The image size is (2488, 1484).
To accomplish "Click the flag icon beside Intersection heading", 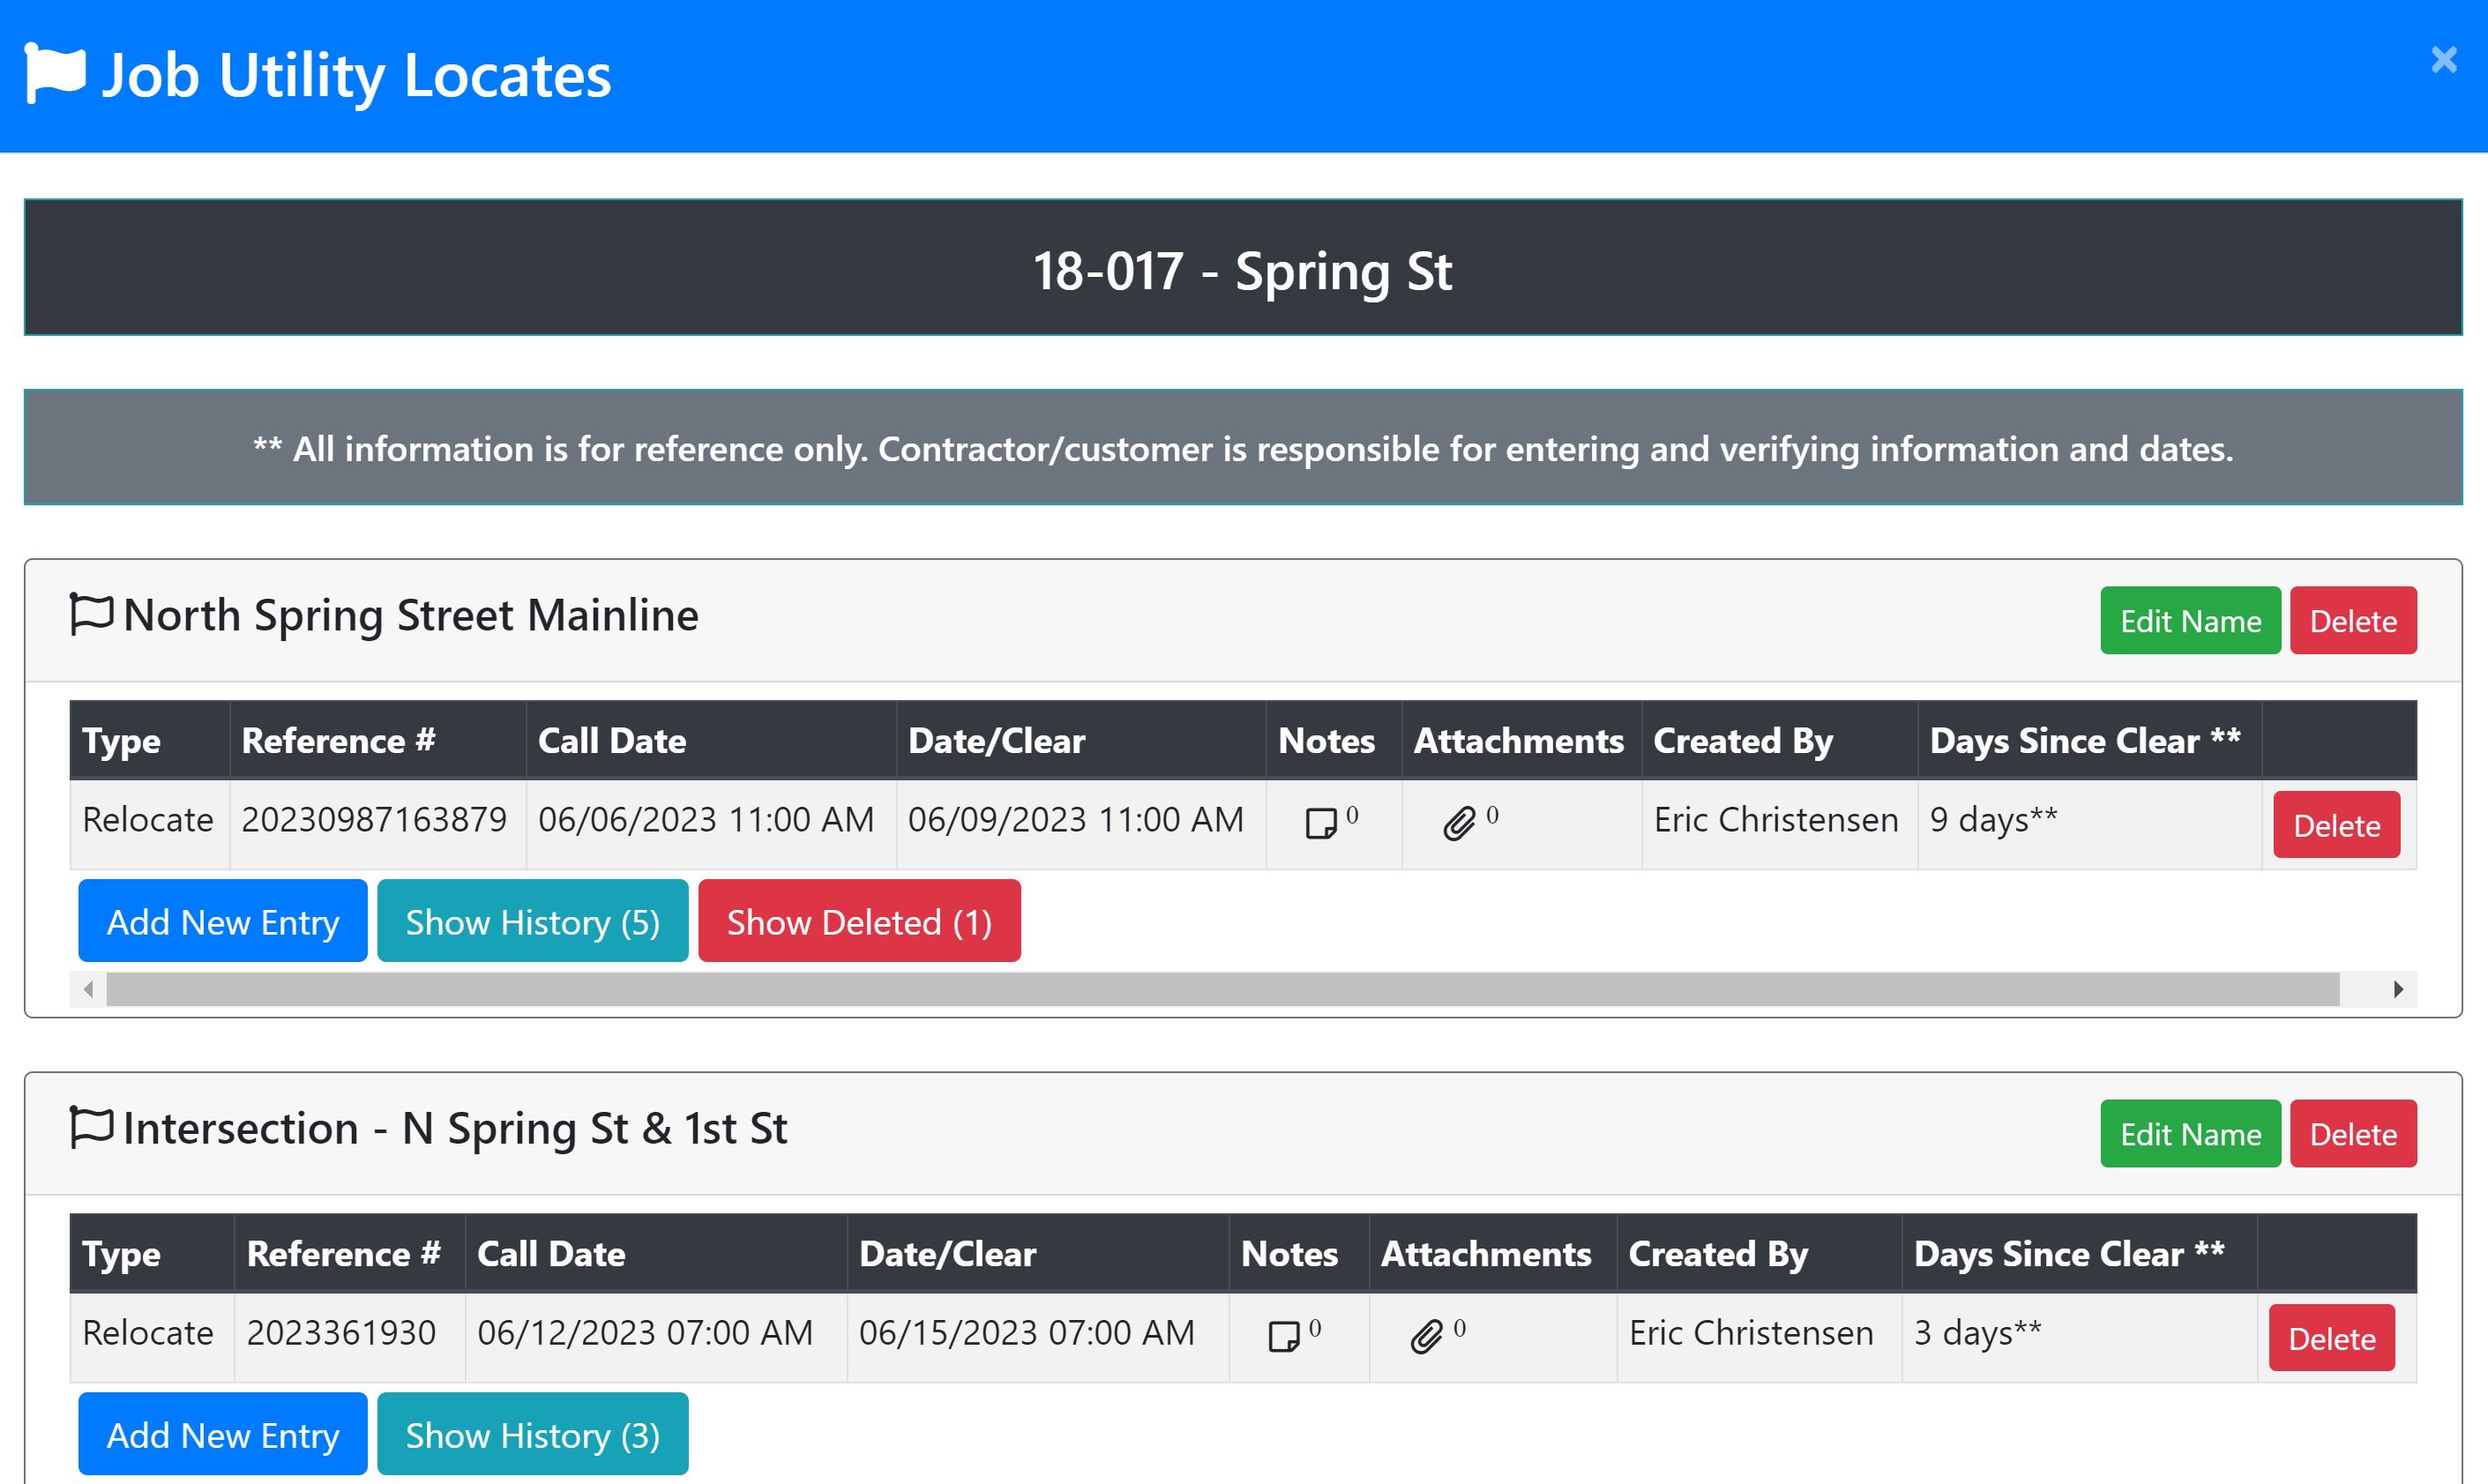I will click(x=91, y=1127).
